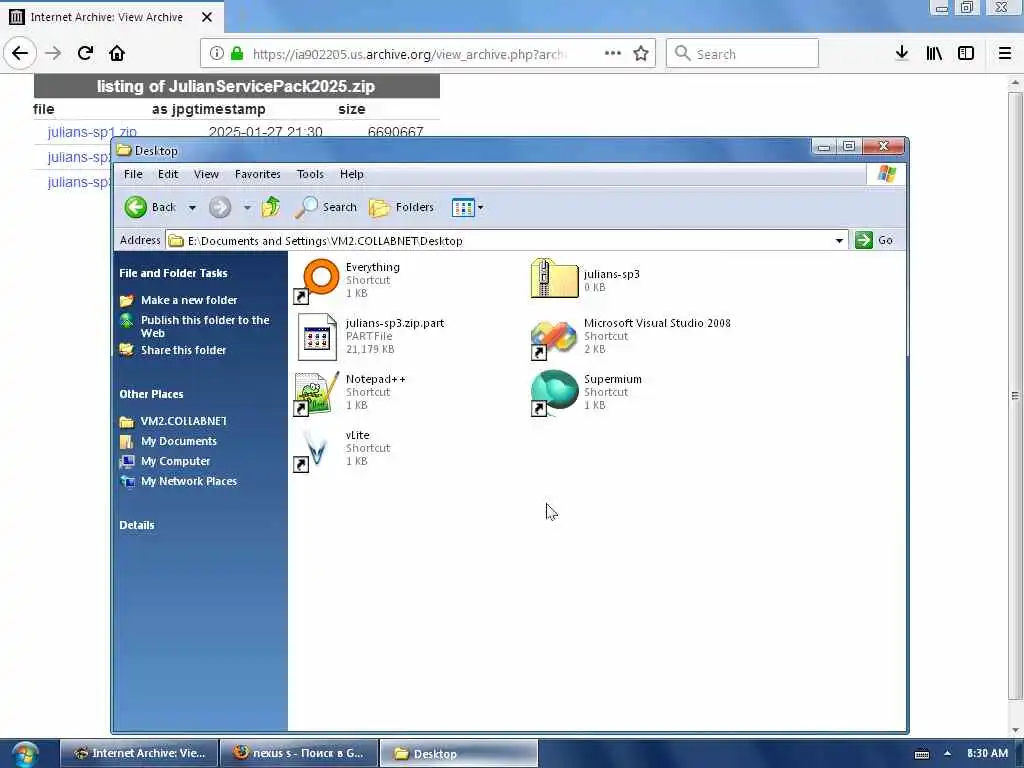The width and height of the screenshot is (1024, 768).
Task: Open julians-sp1.zip link
Action: click(x=92, y=132)
